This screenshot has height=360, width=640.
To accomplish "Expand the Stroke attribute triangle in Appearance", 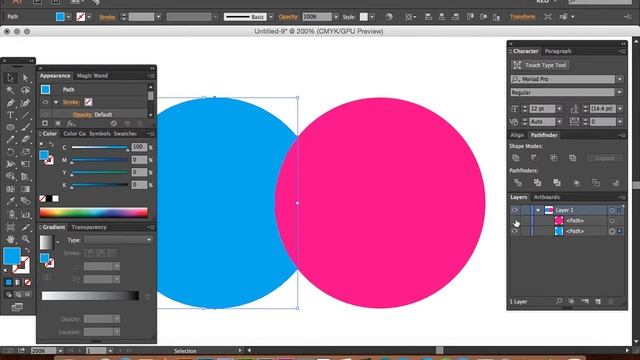I will [x=56, y=102].
